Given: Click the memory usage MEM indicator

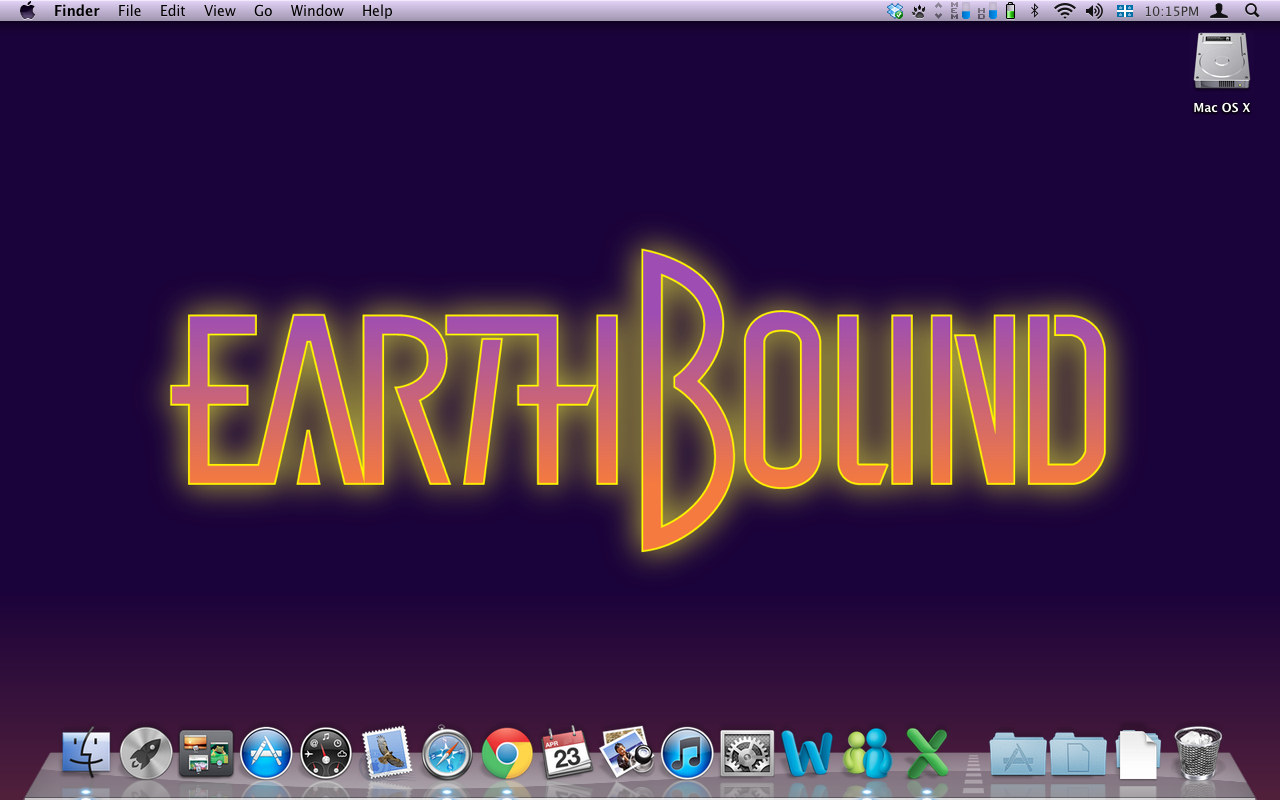Looking at the screenshot, I should pos(960,11).
